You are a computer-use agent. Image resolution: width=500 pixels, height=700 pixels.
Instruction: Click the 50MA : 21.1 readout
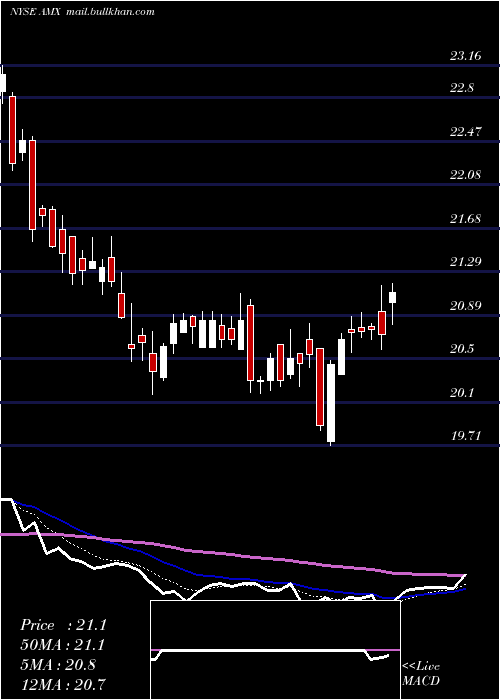pyautogui.click(x=63, y=645)
